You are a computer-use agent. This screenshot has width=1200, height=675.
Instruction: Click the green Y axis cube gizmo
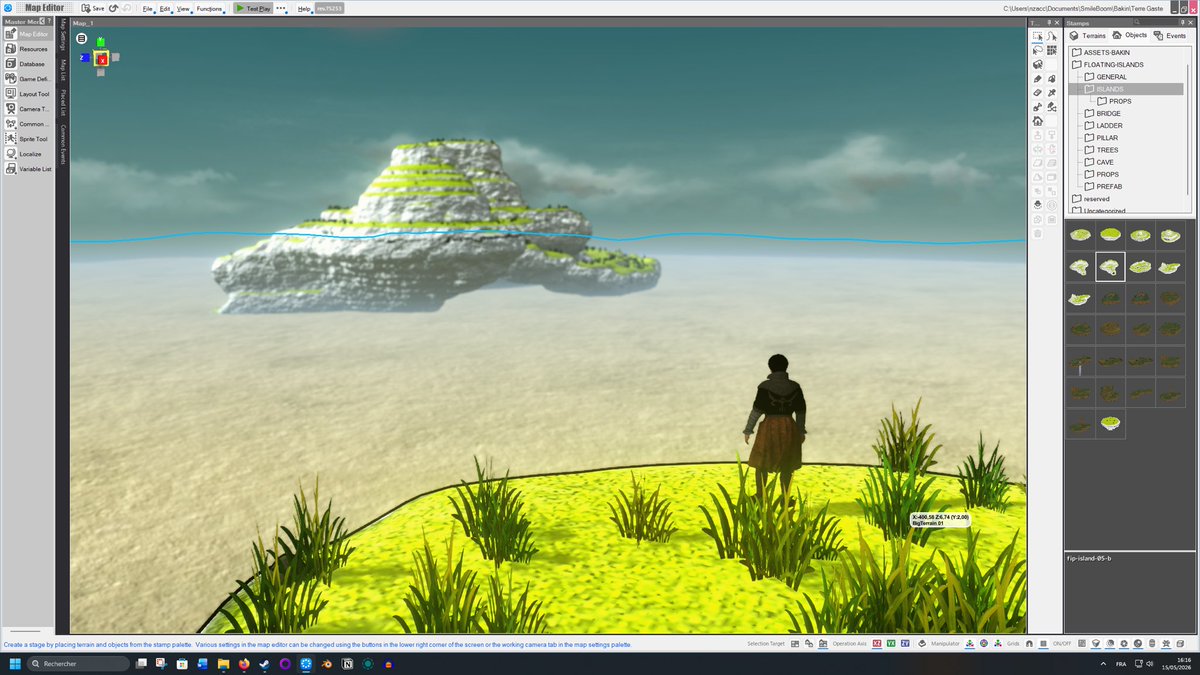pos(101,43)
